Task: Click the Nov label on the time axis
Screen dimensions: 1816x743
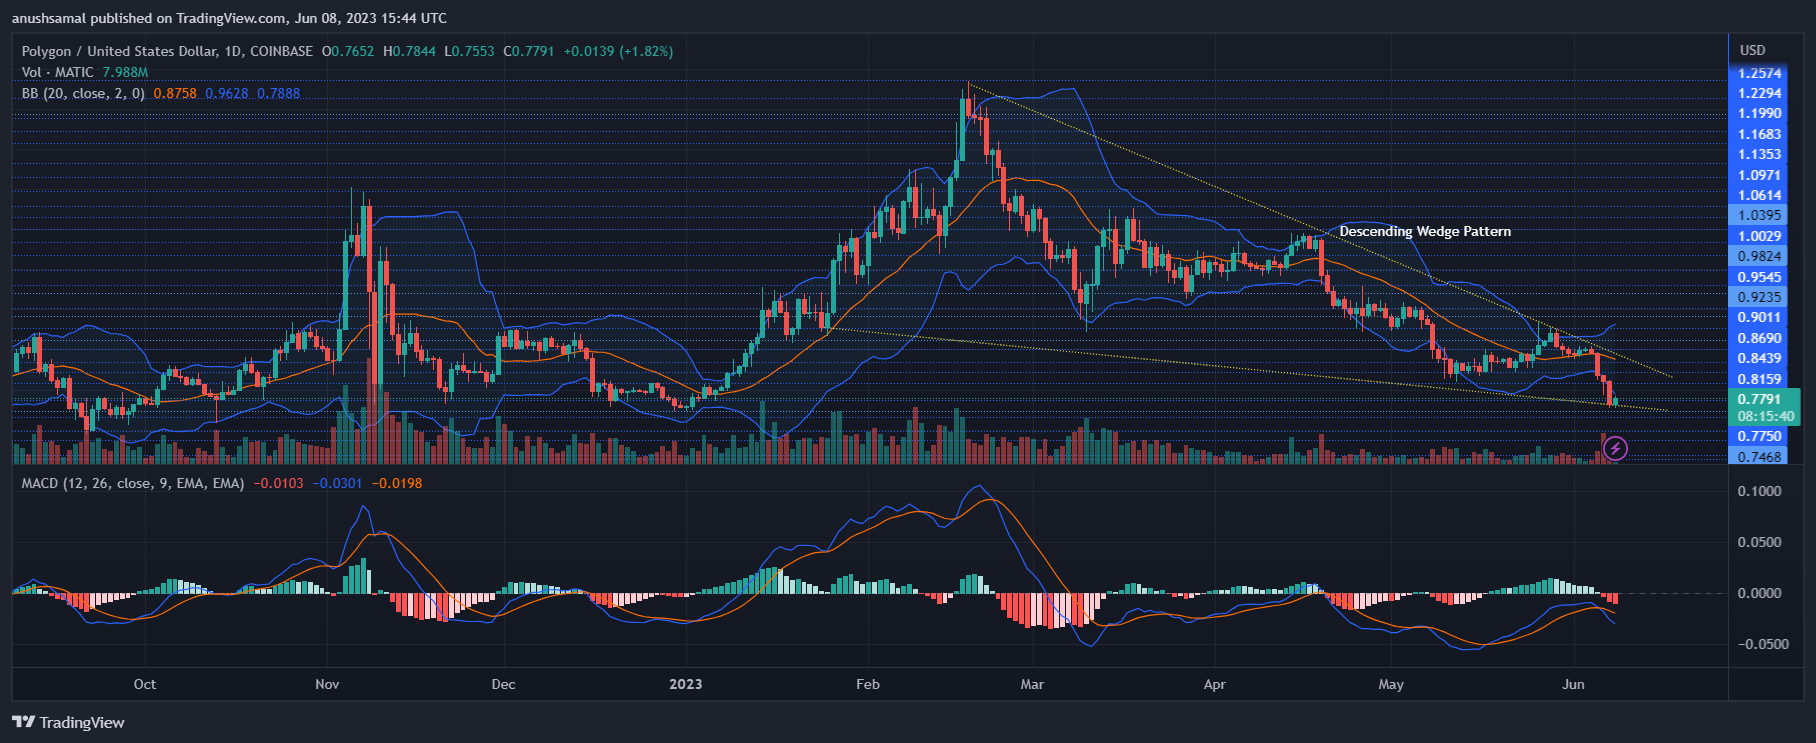Action: coord(327,684)
